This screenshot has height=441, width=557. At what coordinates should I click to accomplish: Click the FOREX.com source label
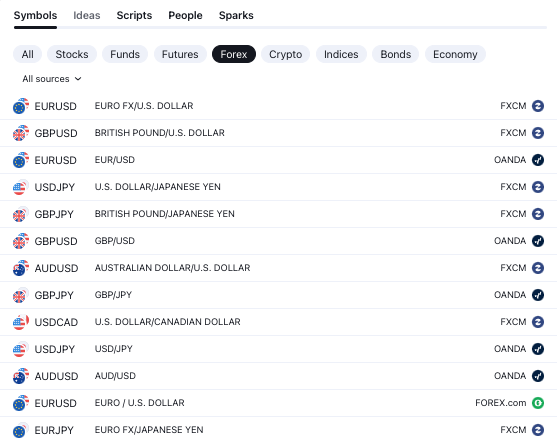click(501, 403)
